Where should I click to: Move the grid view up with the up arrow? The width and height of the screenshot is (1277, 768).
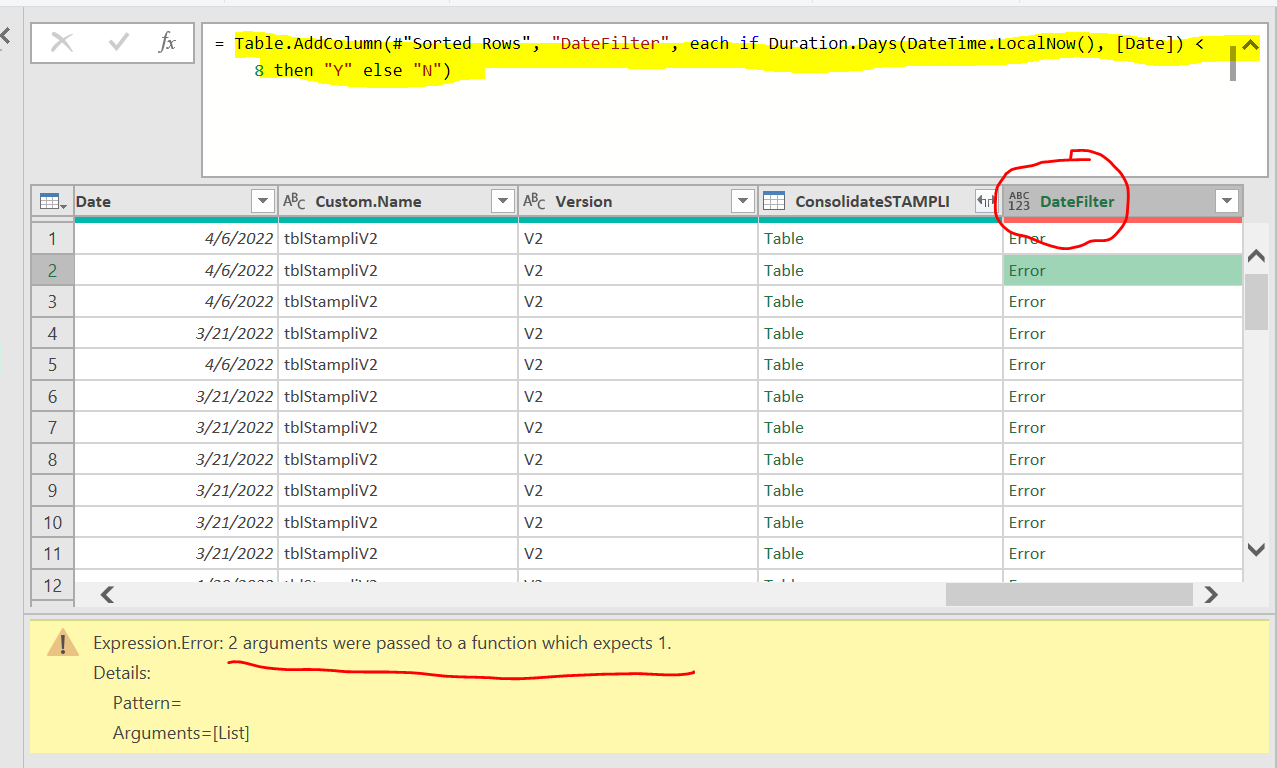coord(1257,256)
